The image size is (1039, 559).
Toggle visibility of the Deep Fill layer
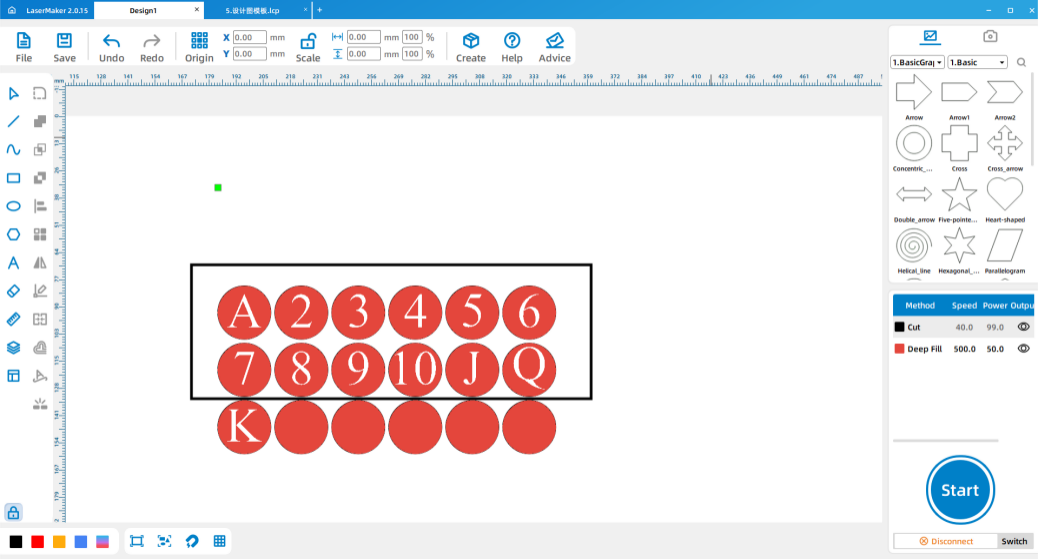1023,348
